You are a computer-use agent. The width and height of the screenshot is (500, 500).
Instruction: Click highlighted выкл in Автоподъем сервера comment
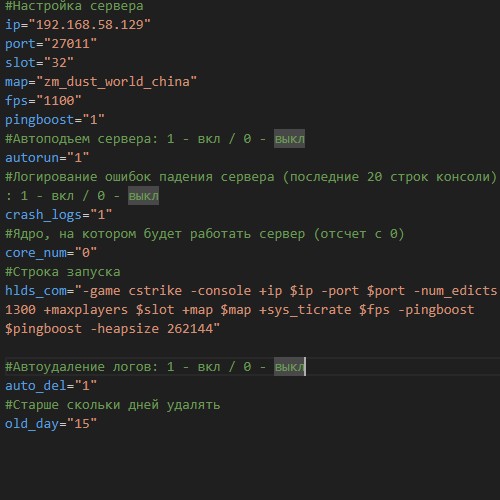[289, 139]
